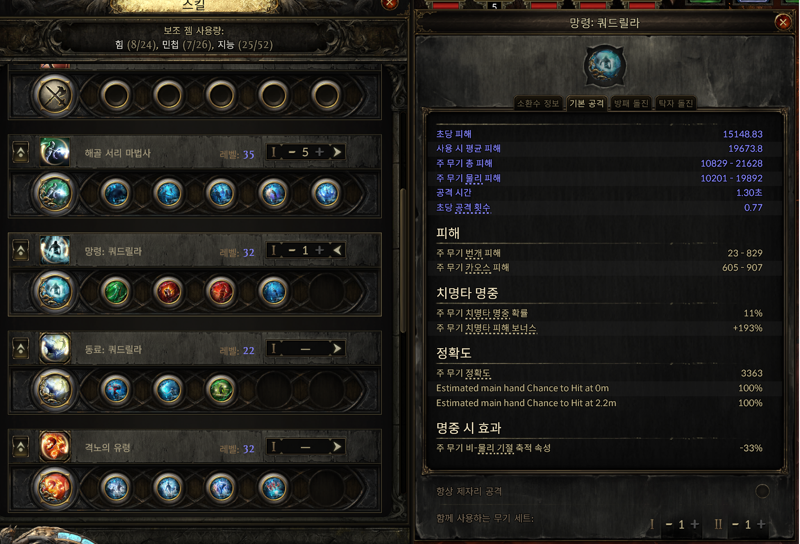This screenshot has width=800, height=544.
Task: Decrease weapon set II count with minus
Action: click(x=735, y=524)
